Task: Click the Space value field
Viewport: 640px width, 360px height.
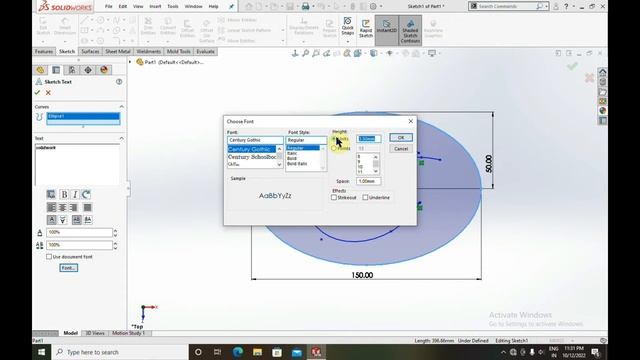Action: point(369,181)
